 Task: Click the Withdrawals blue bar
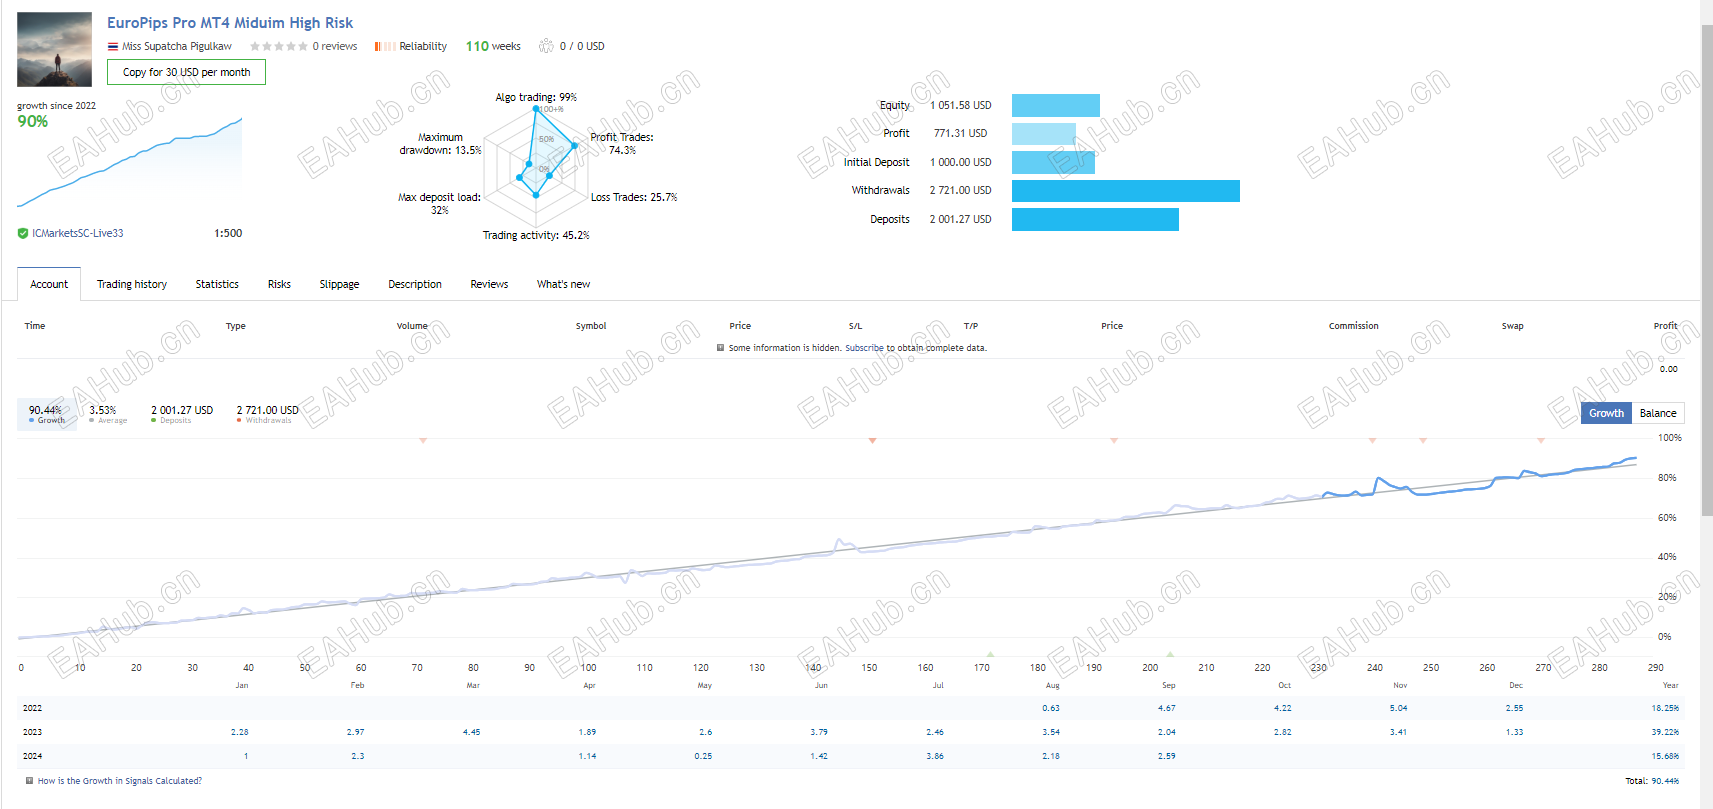click(x=1126, y=191)
